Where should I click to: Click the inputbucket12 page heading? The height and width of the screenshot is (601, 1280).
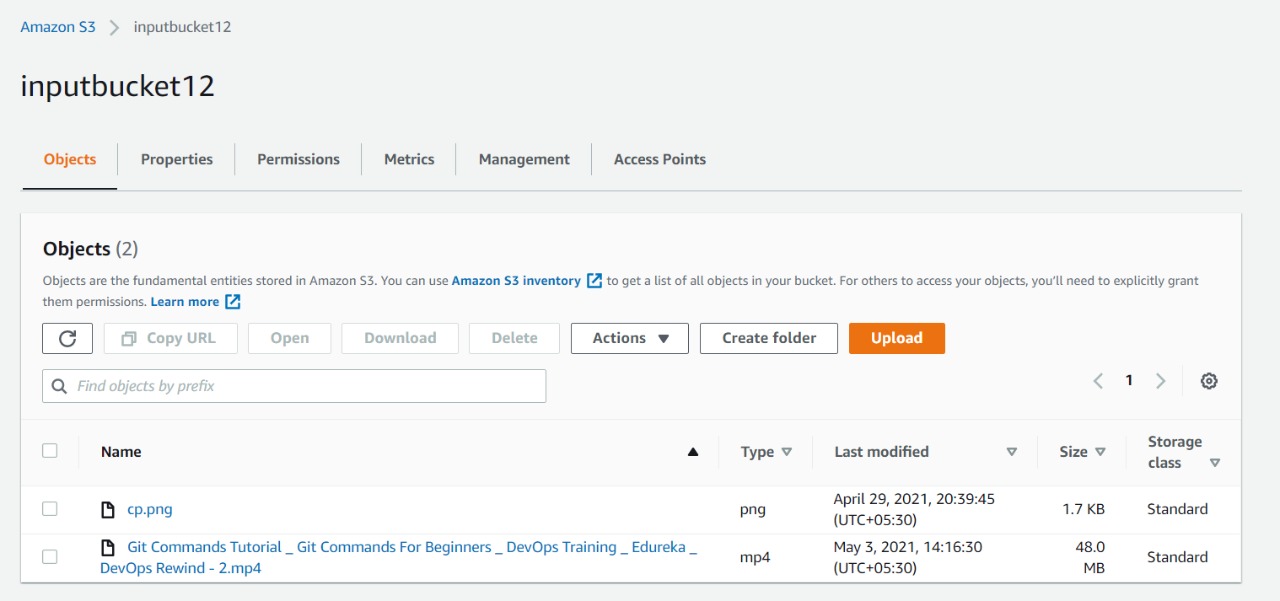[x=118, y=86]
